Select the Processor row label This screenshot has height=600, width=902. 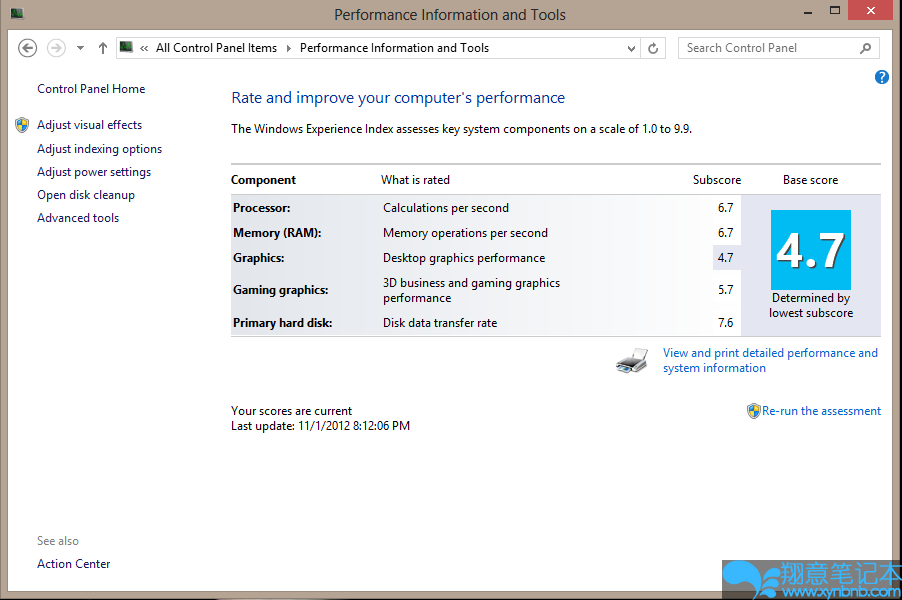click(262, 208)
